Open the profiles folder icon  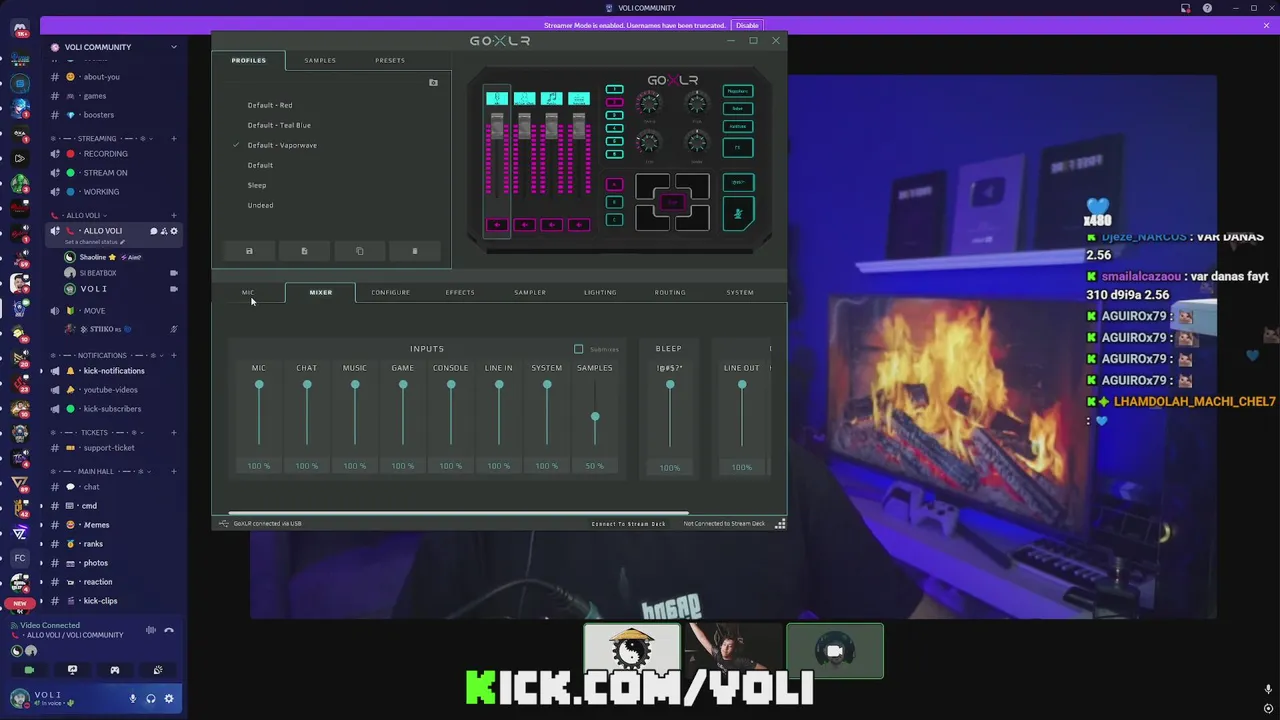[x=433, y=83]
